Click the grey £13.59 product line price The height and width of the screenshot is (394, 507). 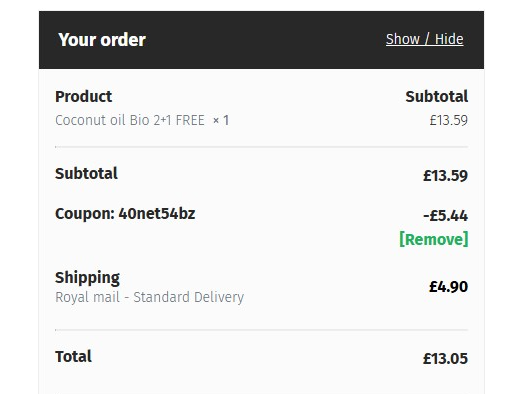pos(449,120)
